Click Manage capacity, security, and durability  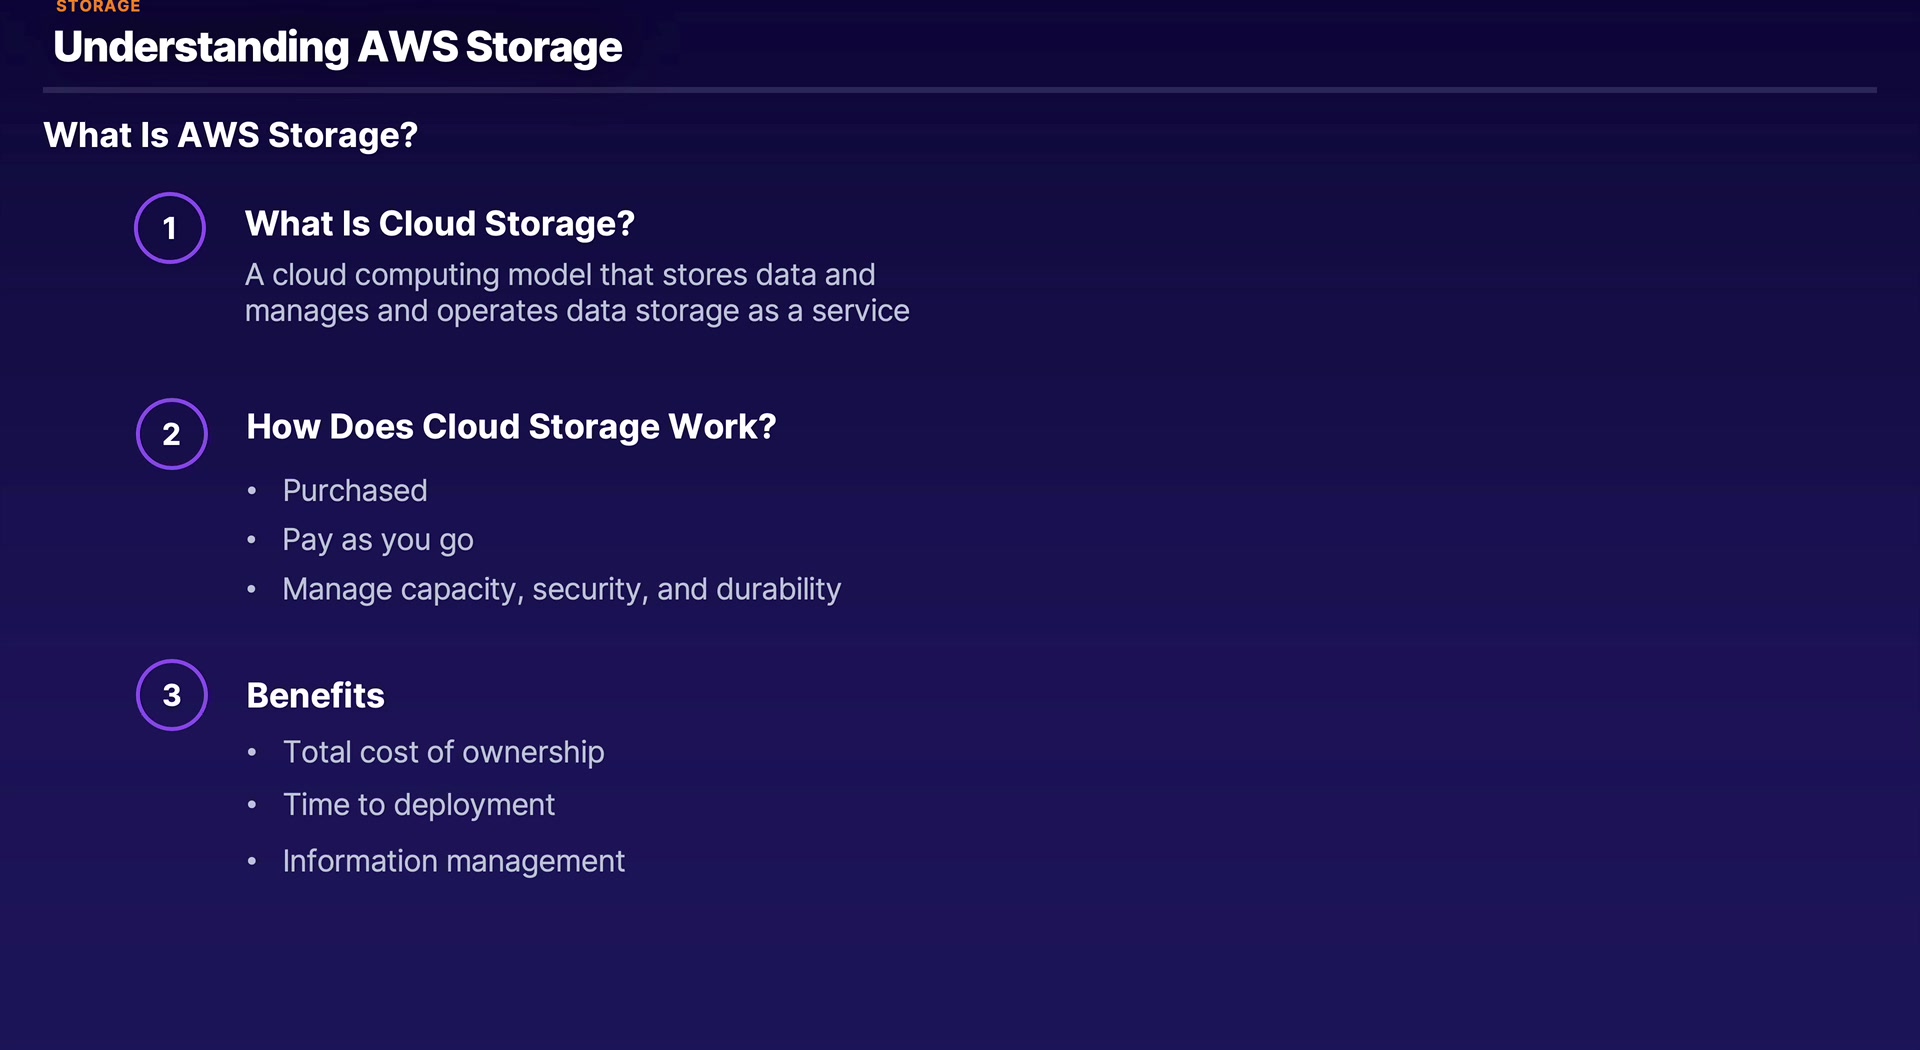(561, 589)
